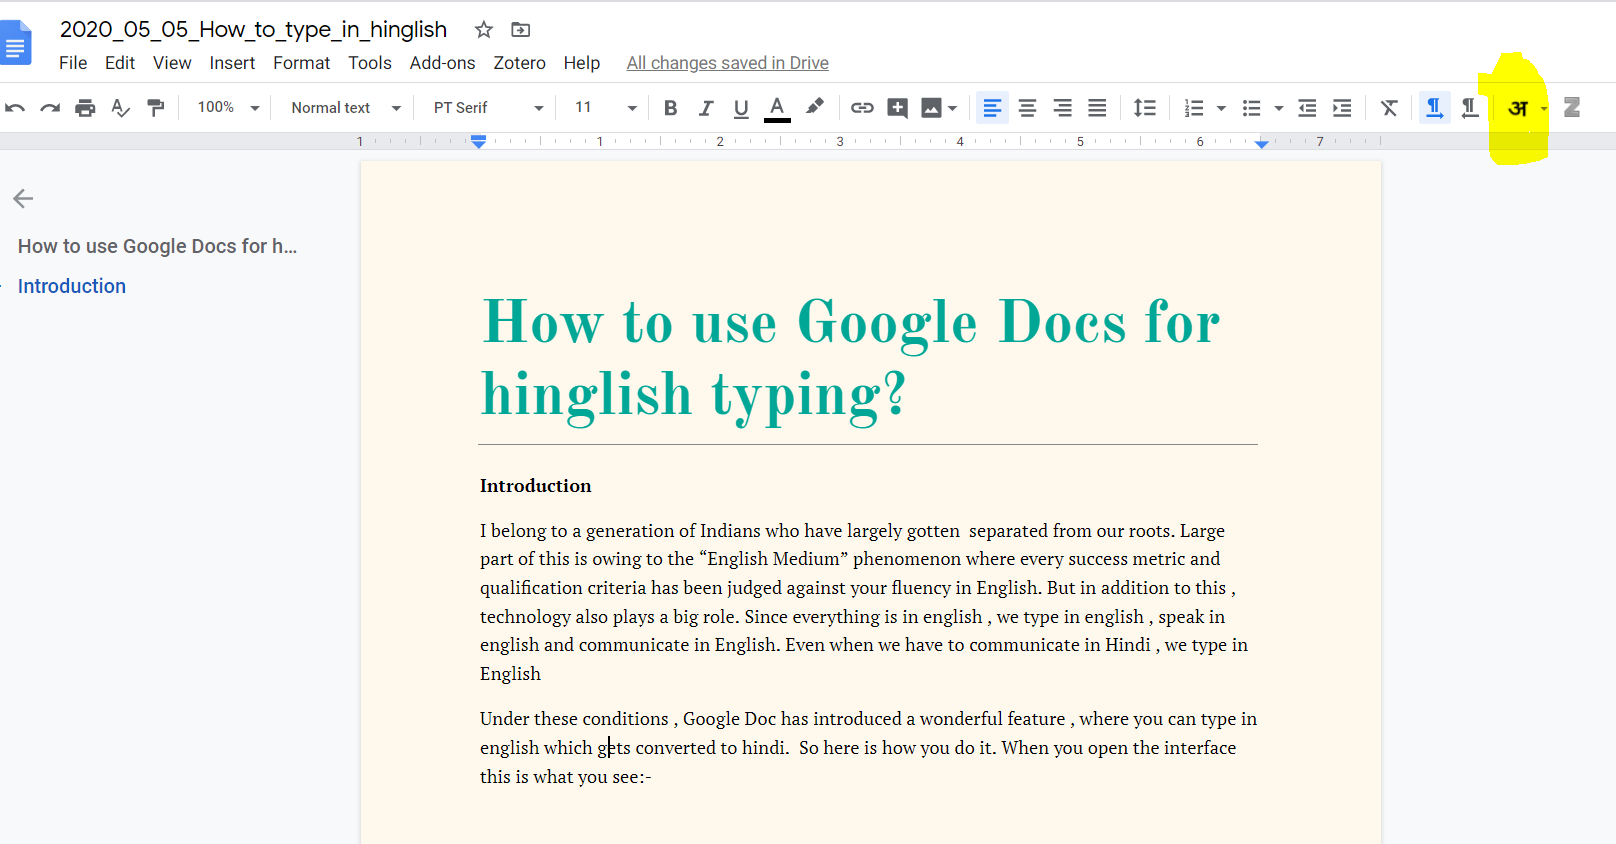Screen dimensions: 1616x844
Task: Insert a link with chain icon
Action: pyautogui.click(x=862, y=108)
